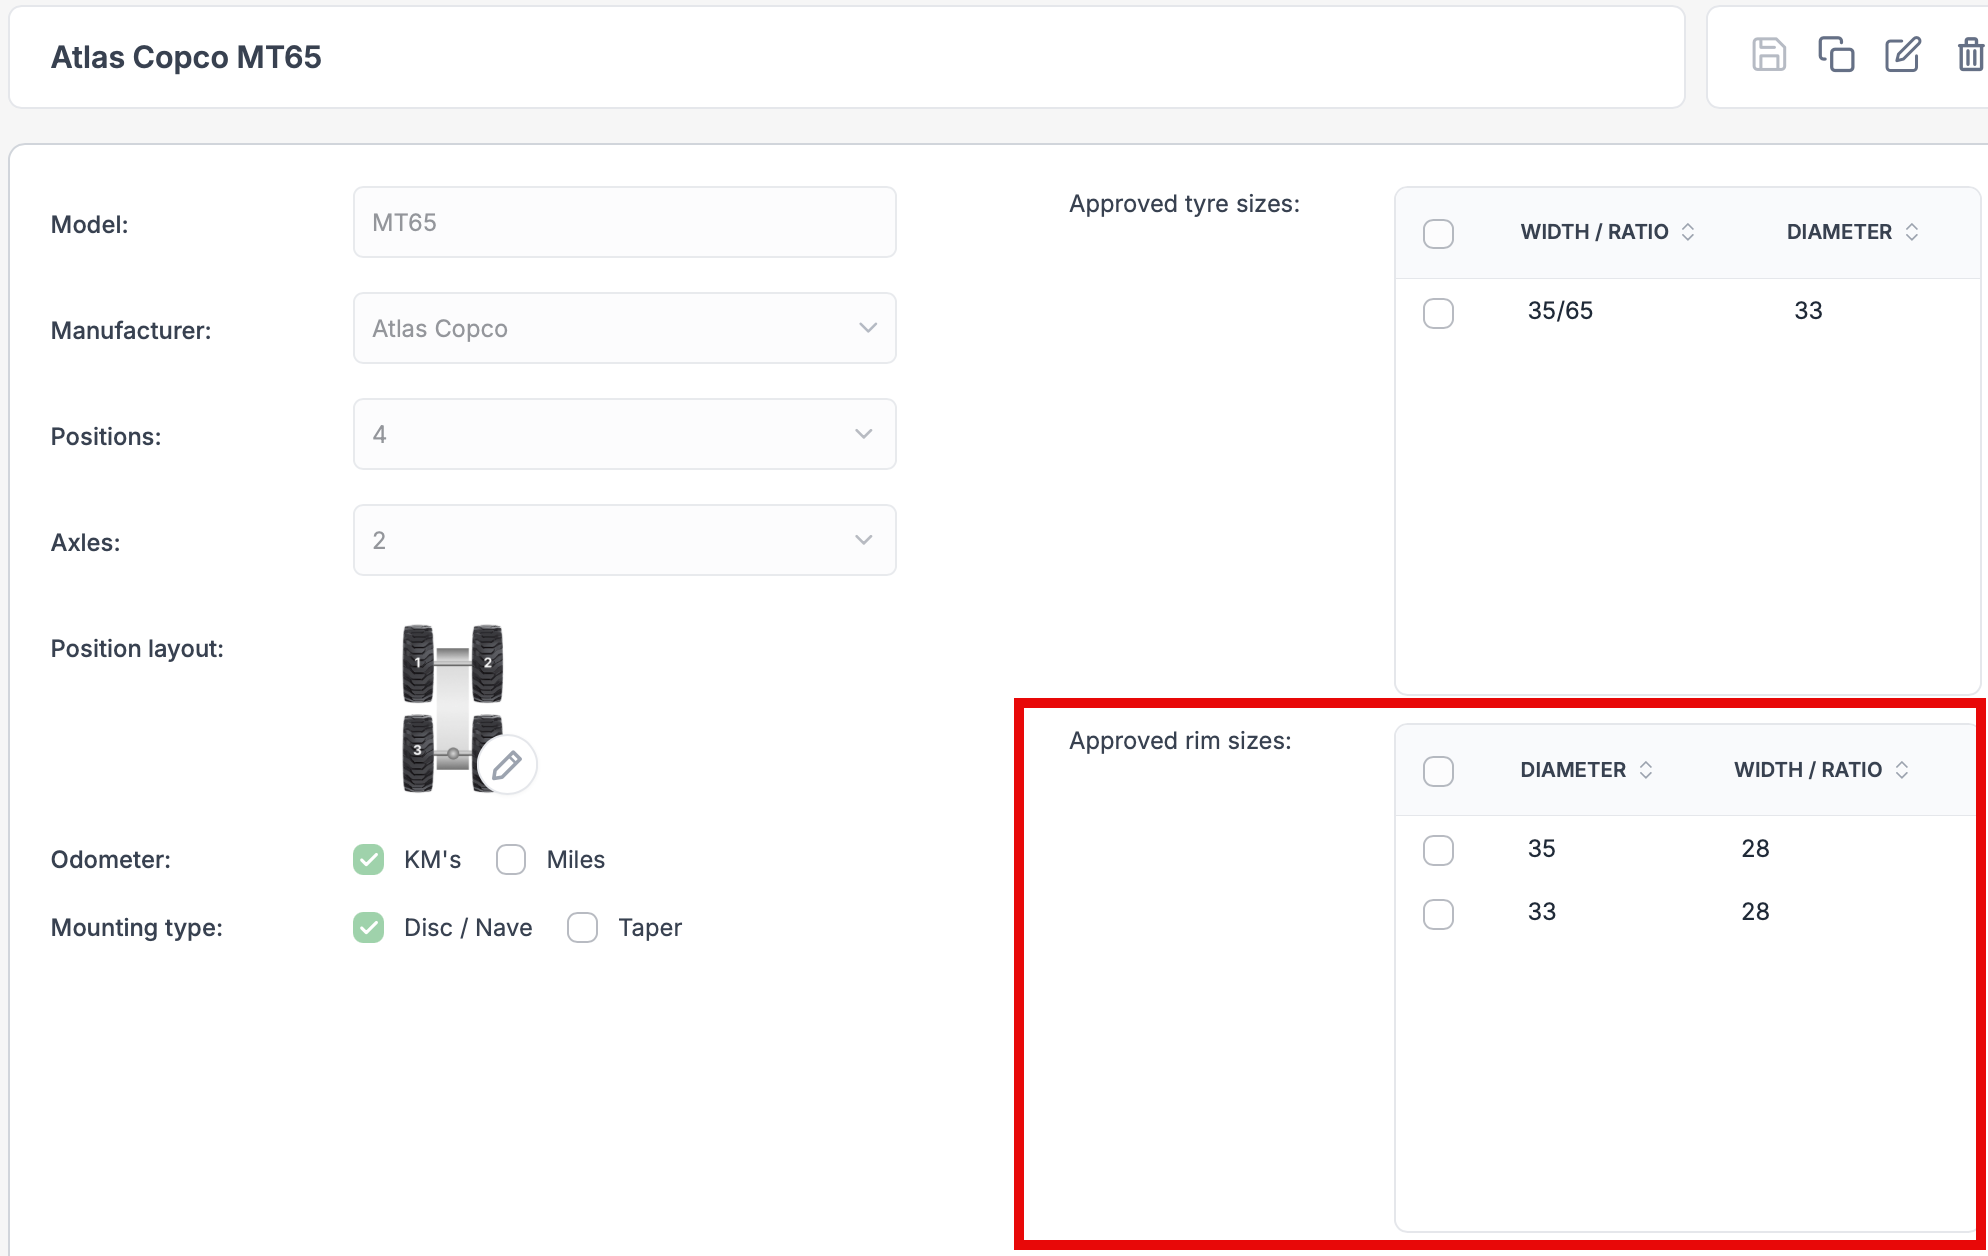
Task: Sort rim sizes by Width / Ratio
Action: [1901, 770]
